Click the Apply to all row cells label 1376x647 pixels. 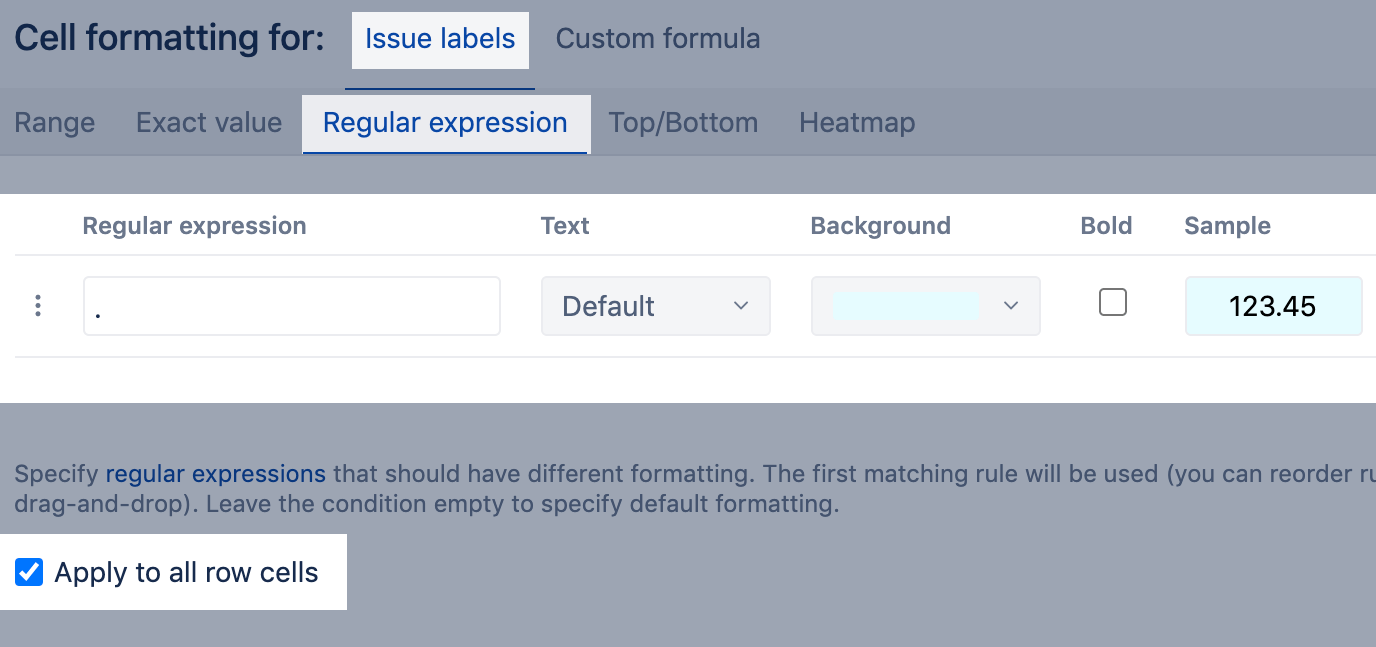pos(186,573)
